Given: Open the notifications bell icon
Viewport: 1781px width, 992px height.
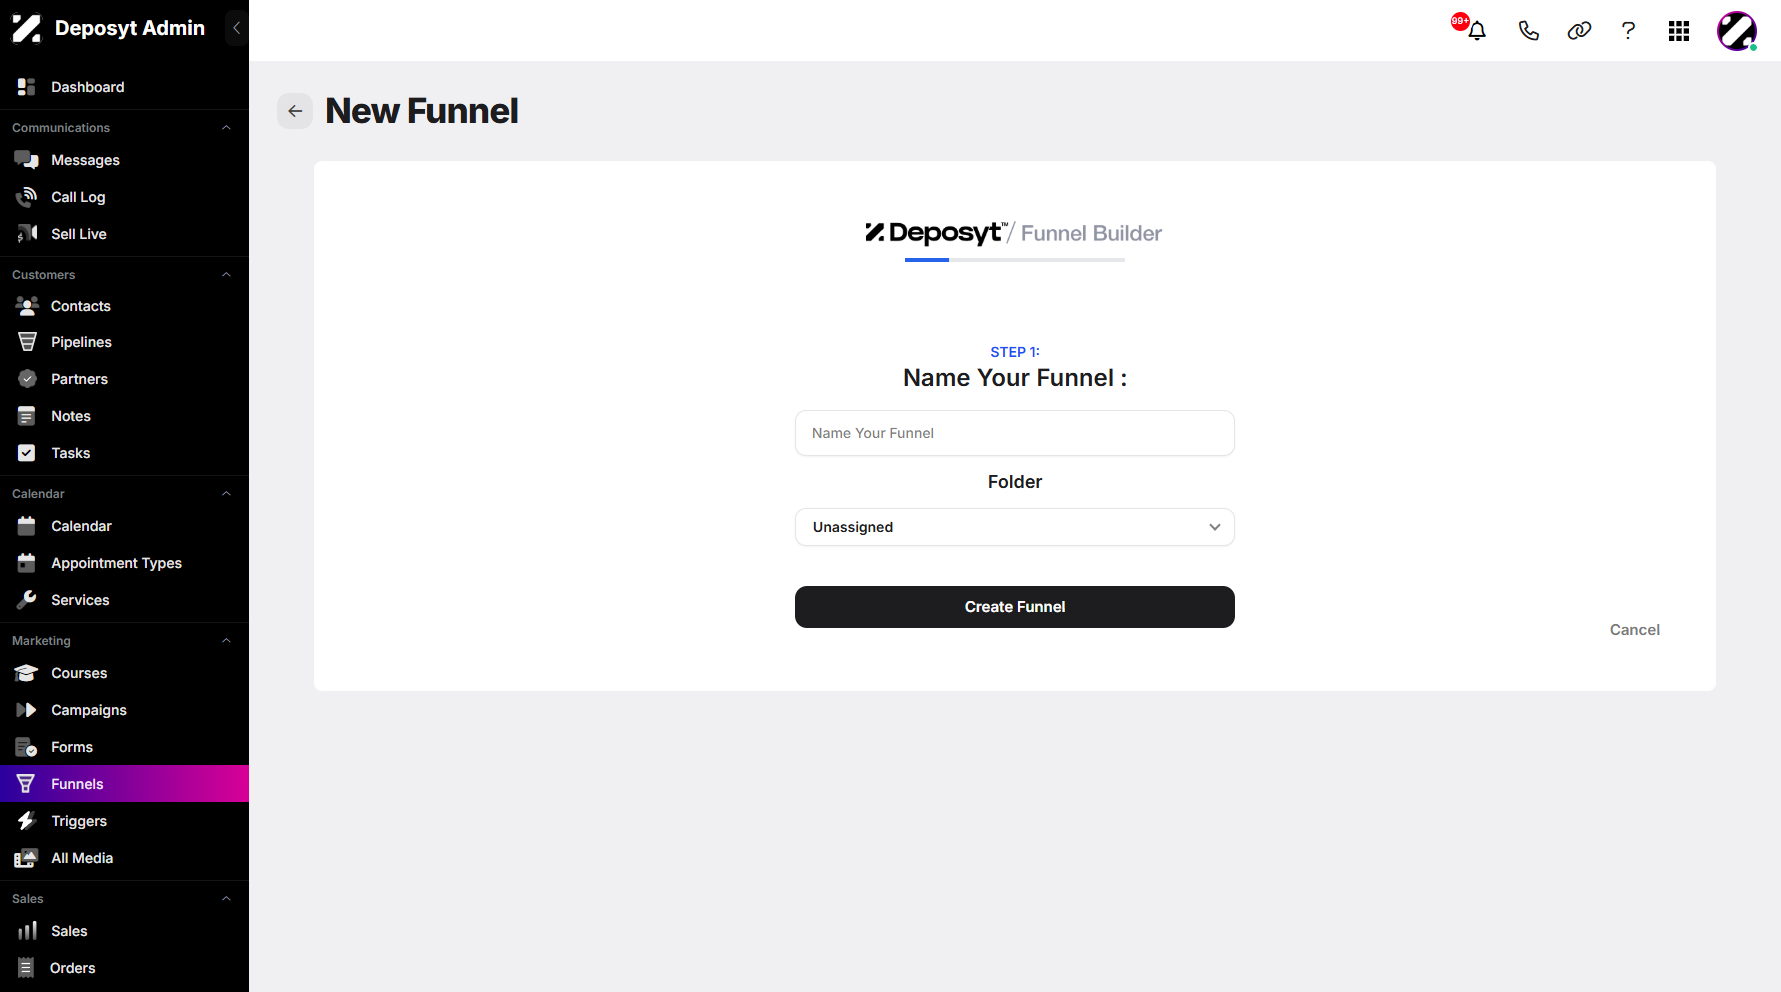Looking at the screenshot, I should (1477, 30).
